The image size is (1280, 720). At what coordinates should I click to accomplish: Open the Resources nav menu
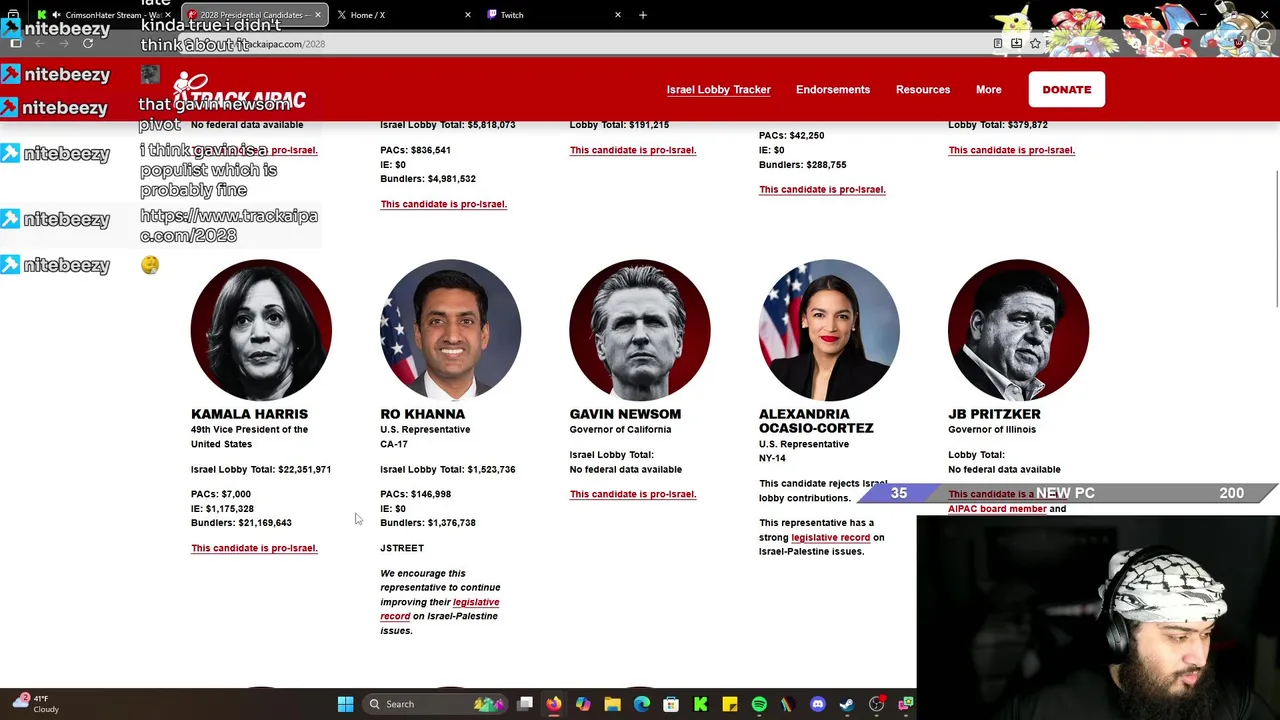click(x=923, y=90)
